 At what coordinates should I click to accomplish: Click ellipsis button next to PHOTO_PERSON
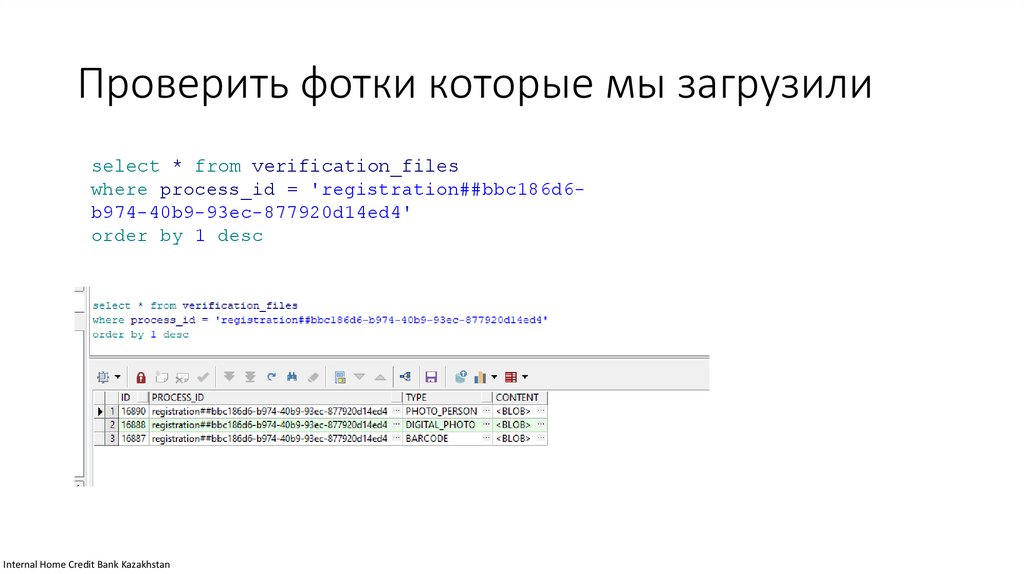click(x=487, y=411)
